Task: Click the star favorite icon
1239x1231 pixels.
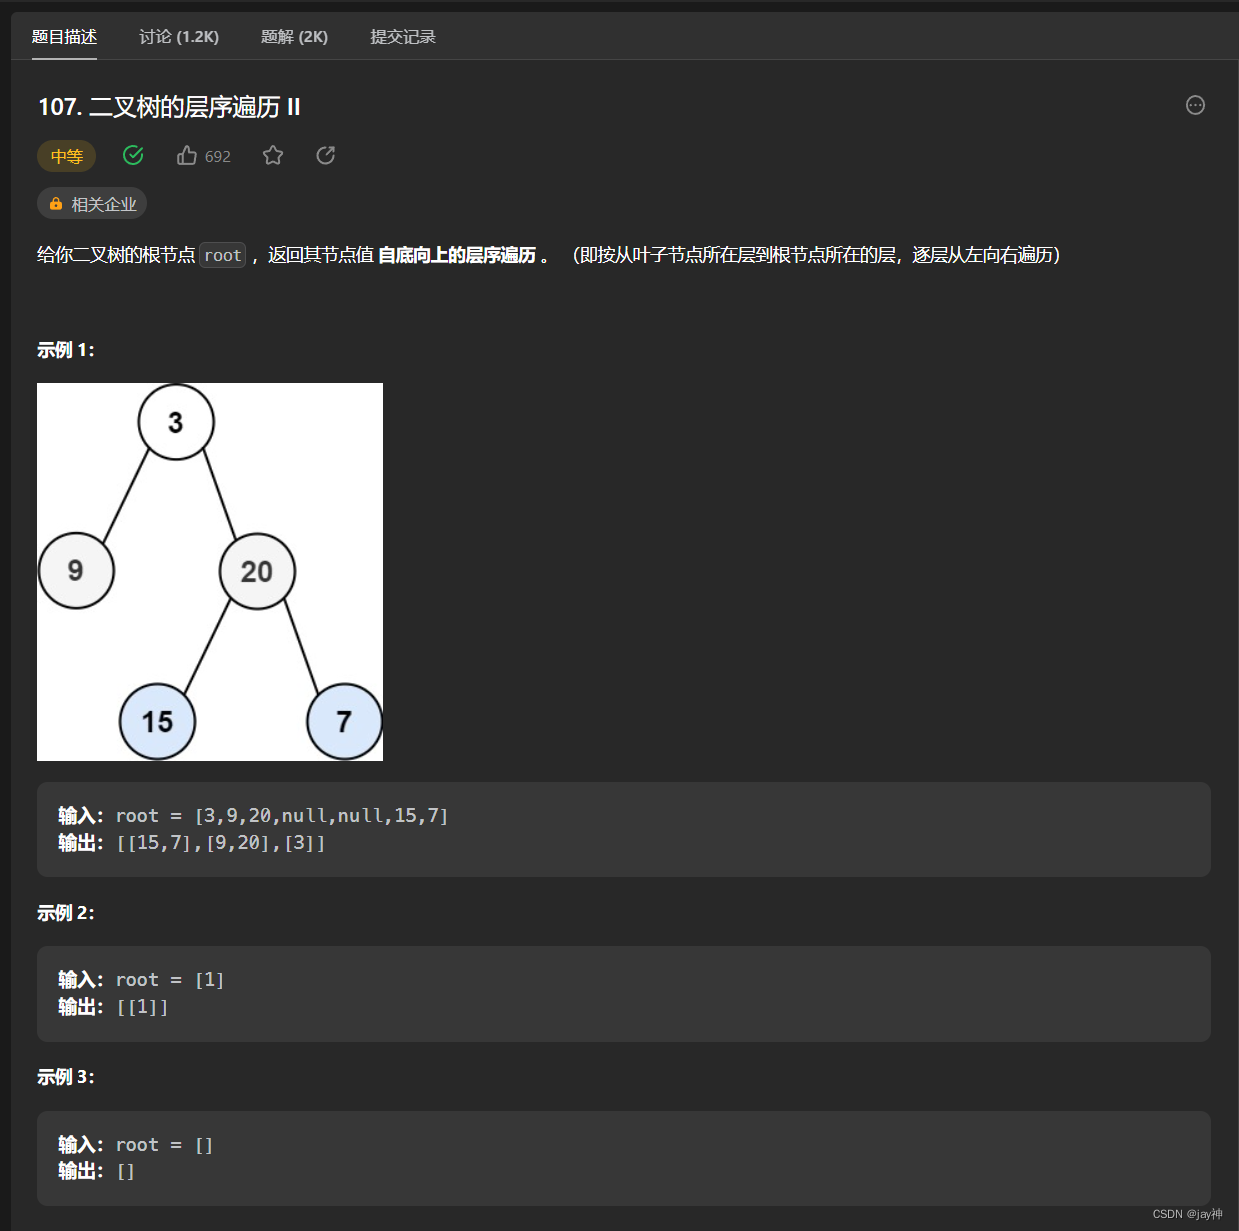Action: pos(273,155)
